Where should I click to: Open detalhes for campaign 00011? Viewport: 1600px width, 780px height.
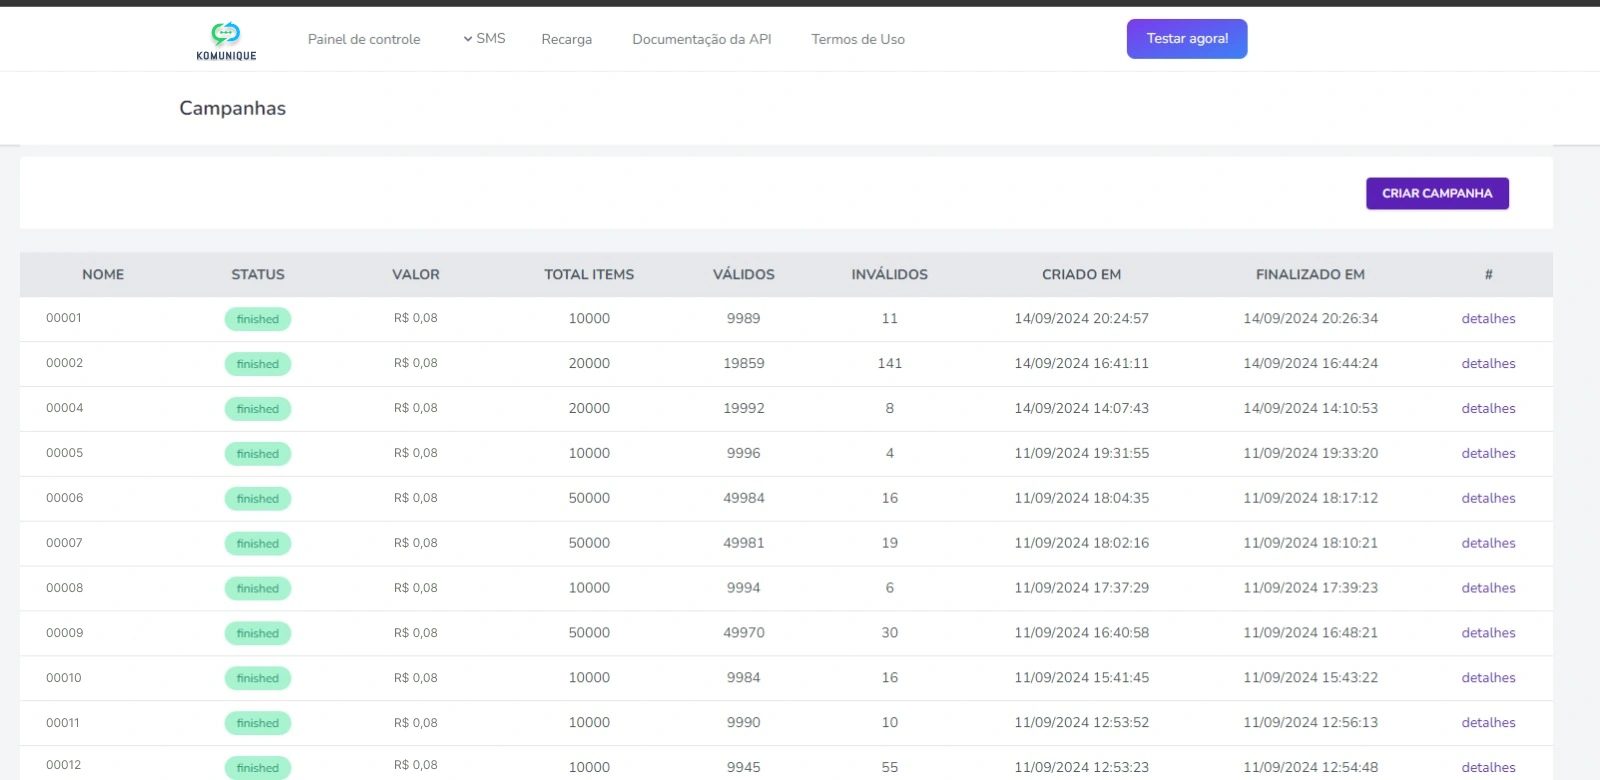(1488, 723)
